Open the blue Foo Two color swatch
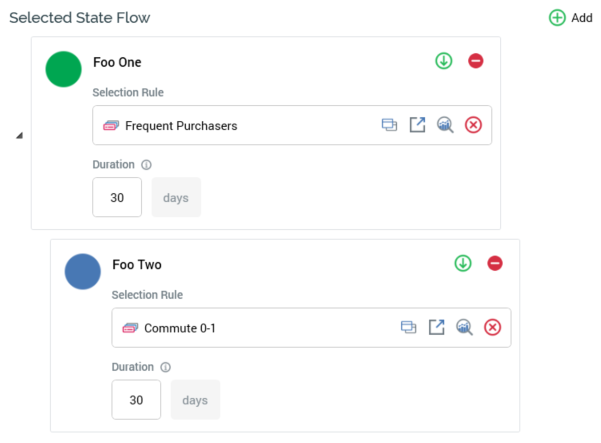 [82, 271]
